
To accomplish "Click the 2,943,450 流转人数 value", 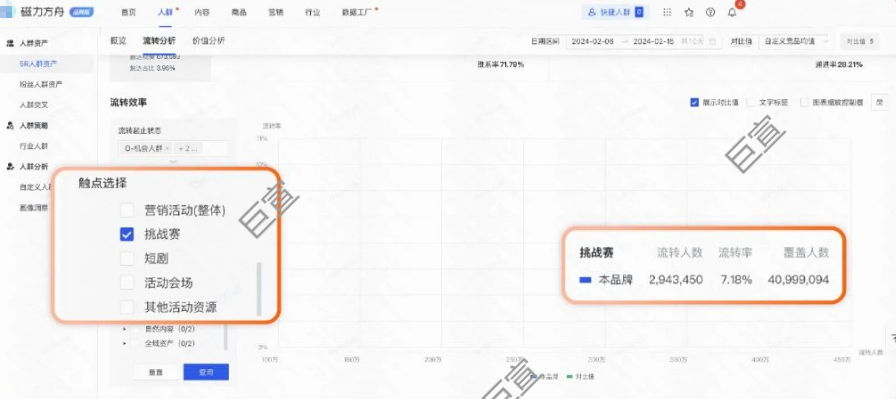I will click(676, 280).
